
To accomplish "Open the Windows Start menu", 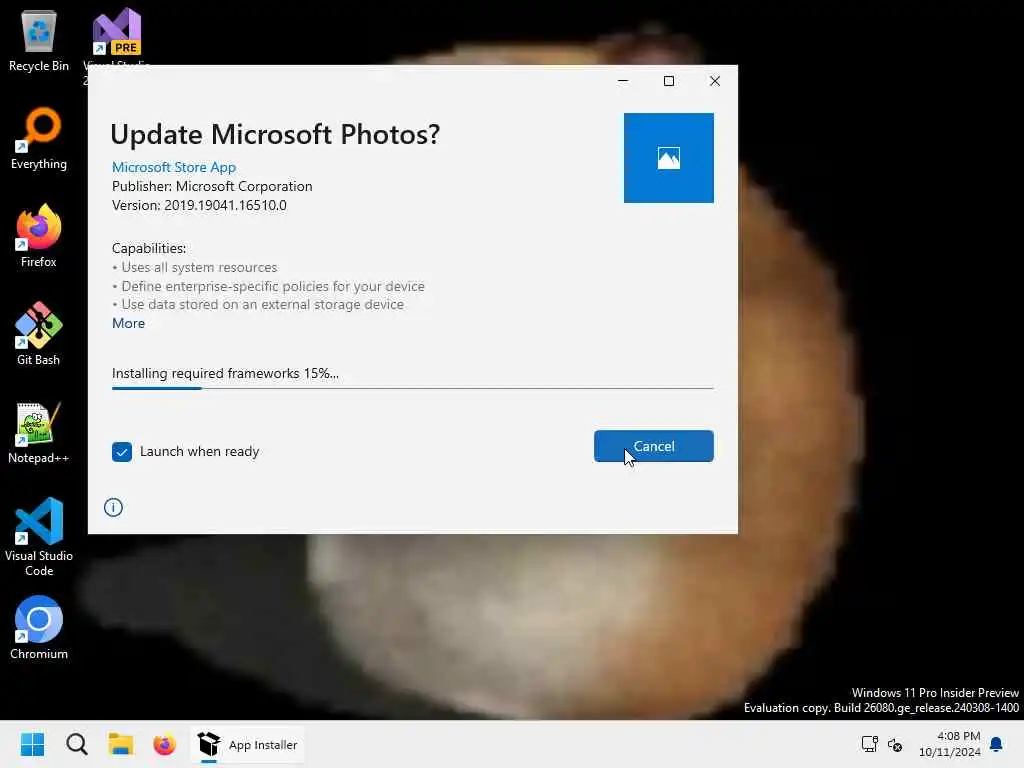I will [32, 744].
